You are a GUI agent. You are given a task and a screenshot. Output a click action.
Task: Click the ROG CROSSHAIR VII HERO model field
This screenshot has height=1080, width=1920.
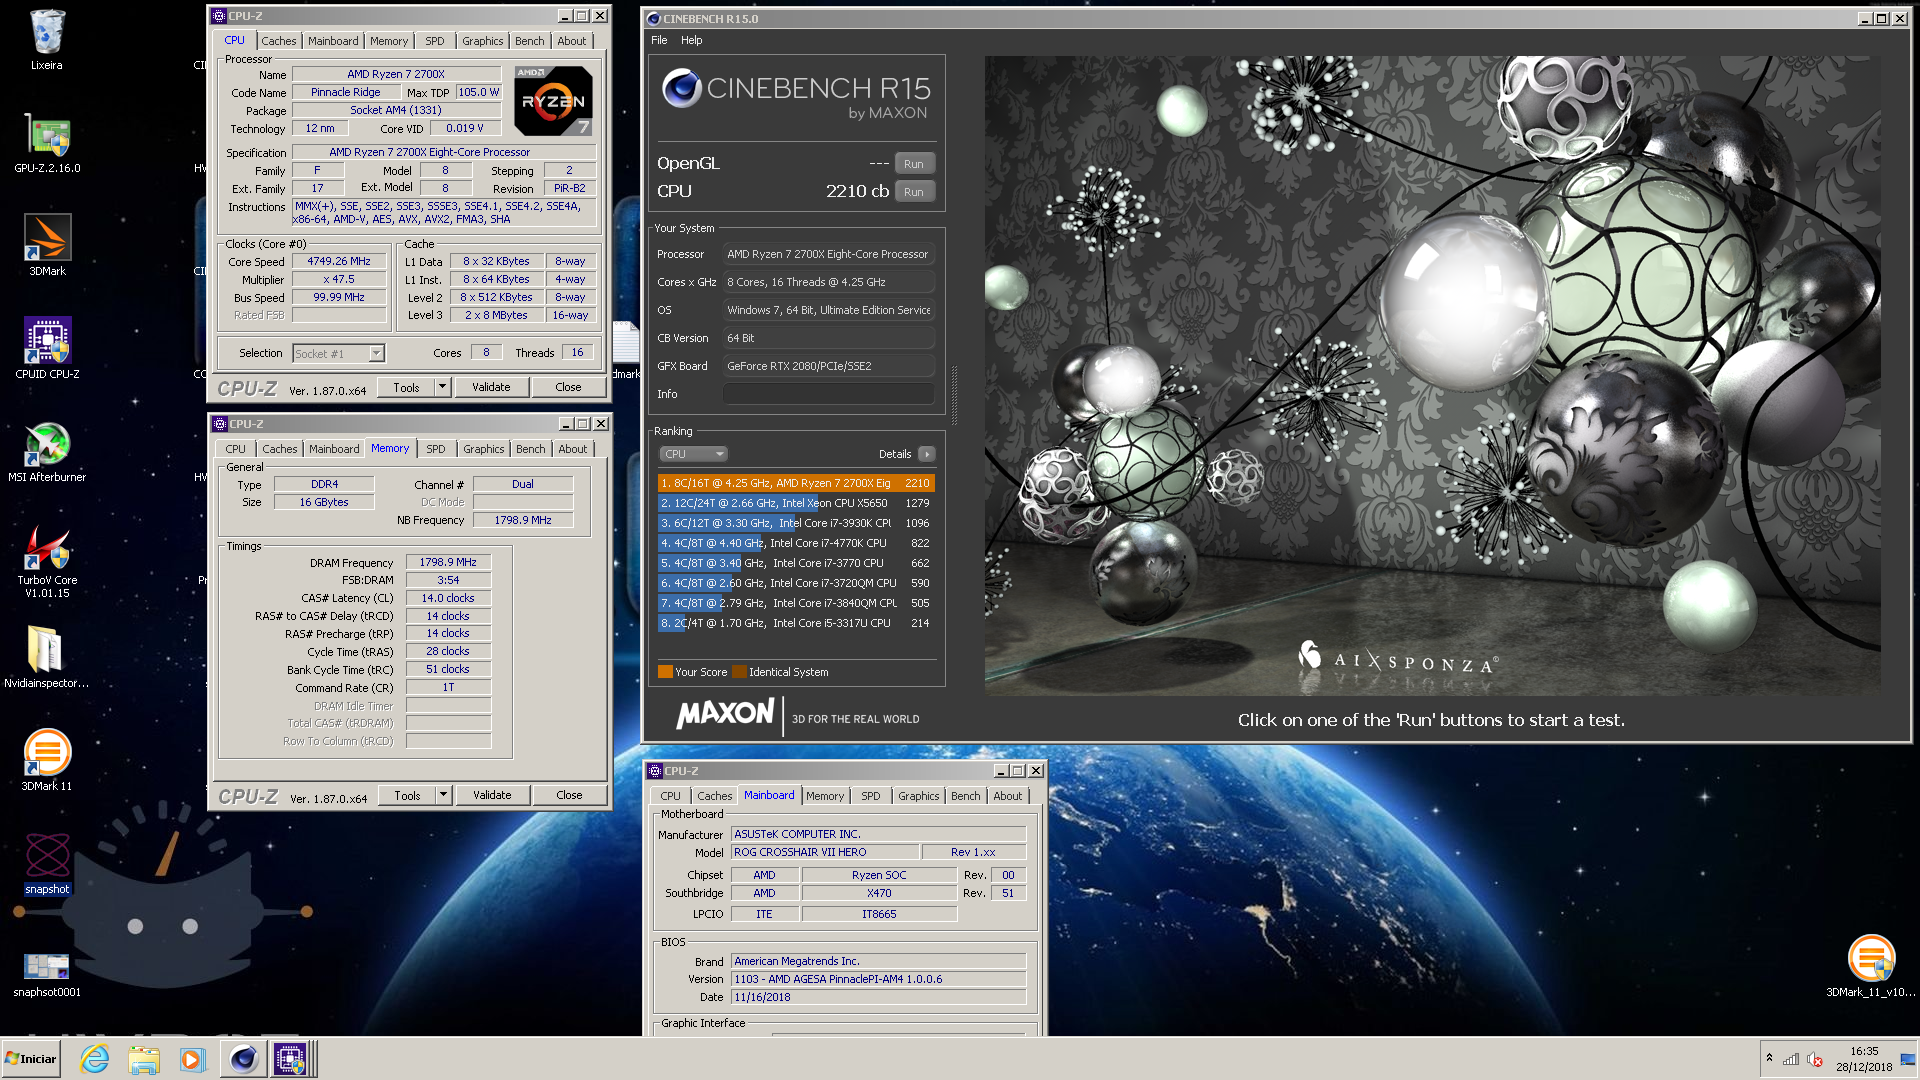[824, 852]
